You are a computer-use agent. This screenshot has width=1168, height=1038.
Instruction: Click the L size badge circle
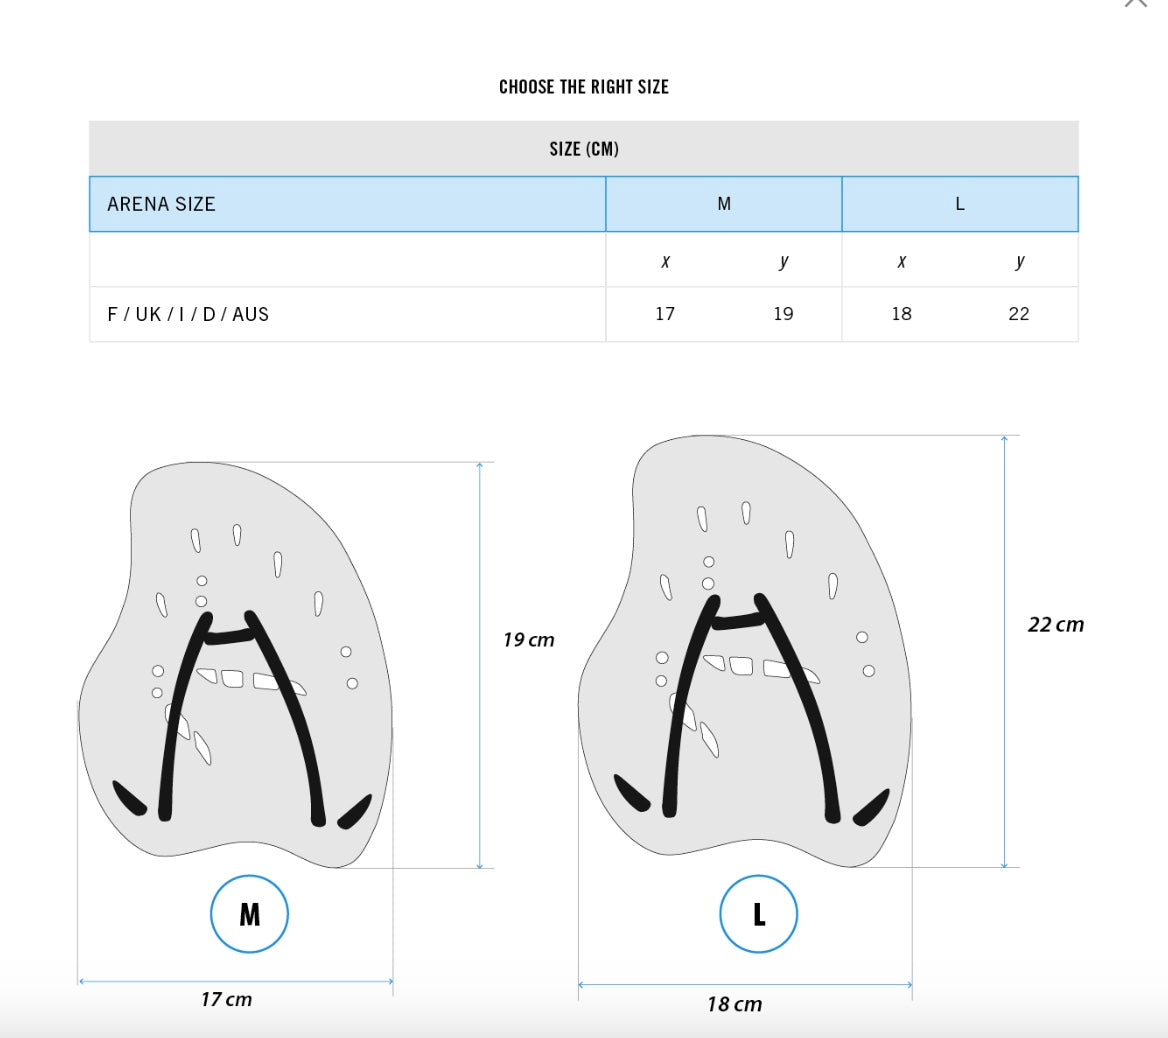point(758,913)
